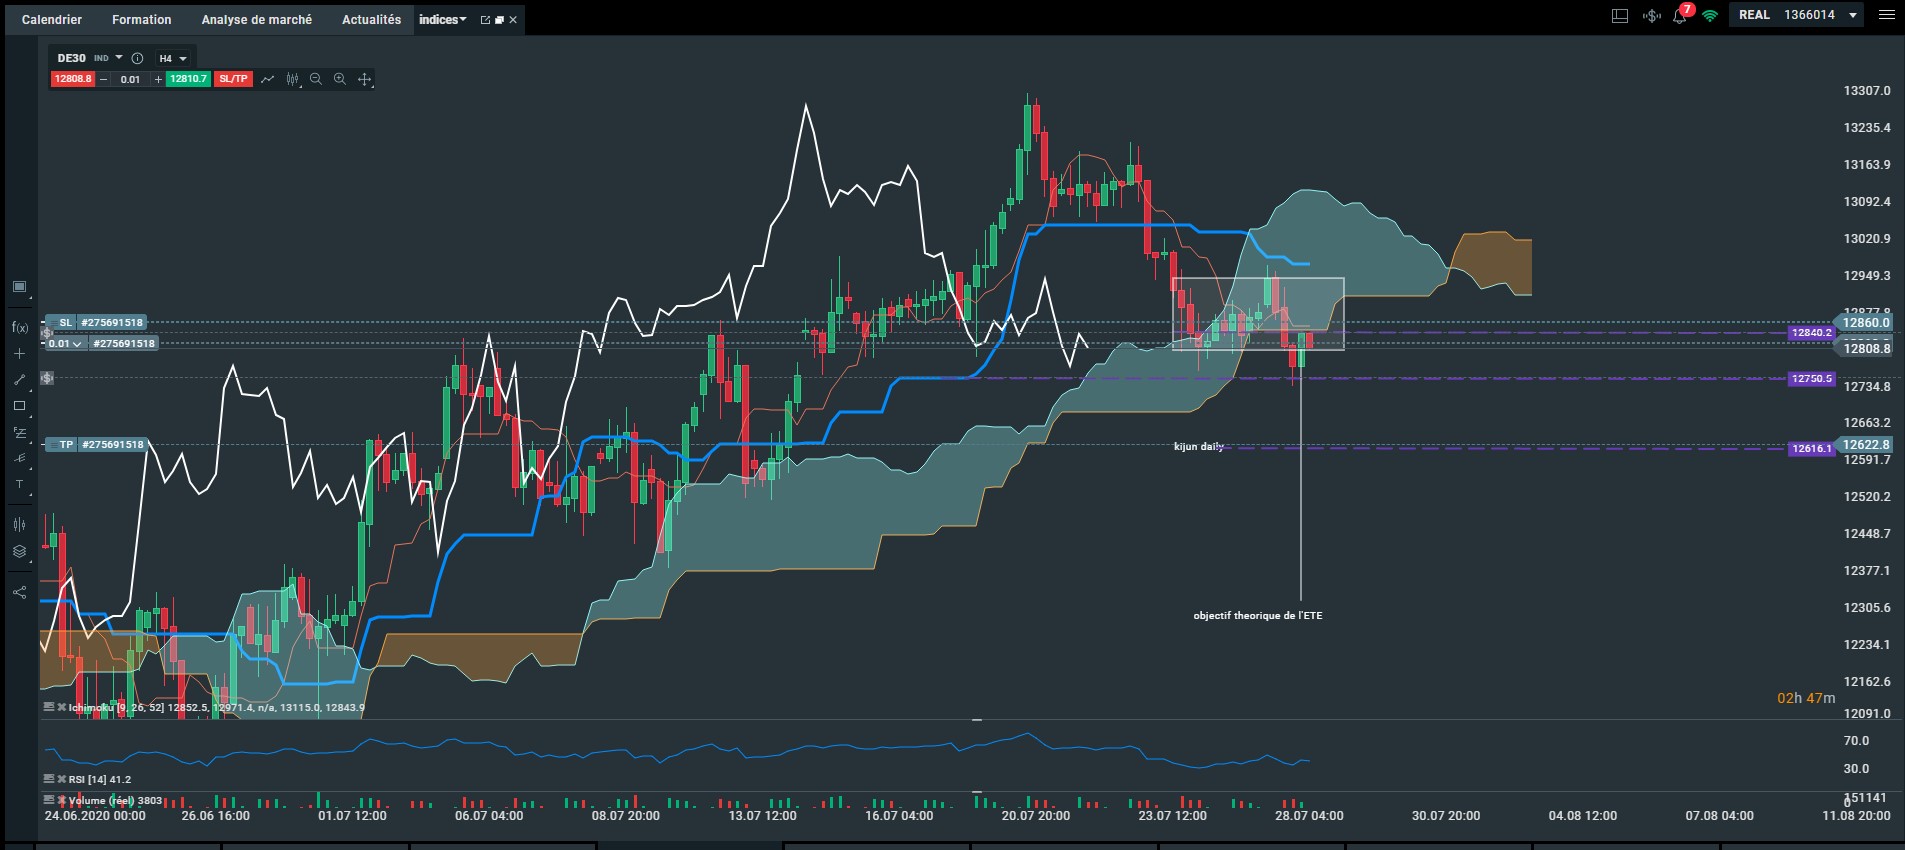Open the f(x) indicators tool

(x=19, y=327)
